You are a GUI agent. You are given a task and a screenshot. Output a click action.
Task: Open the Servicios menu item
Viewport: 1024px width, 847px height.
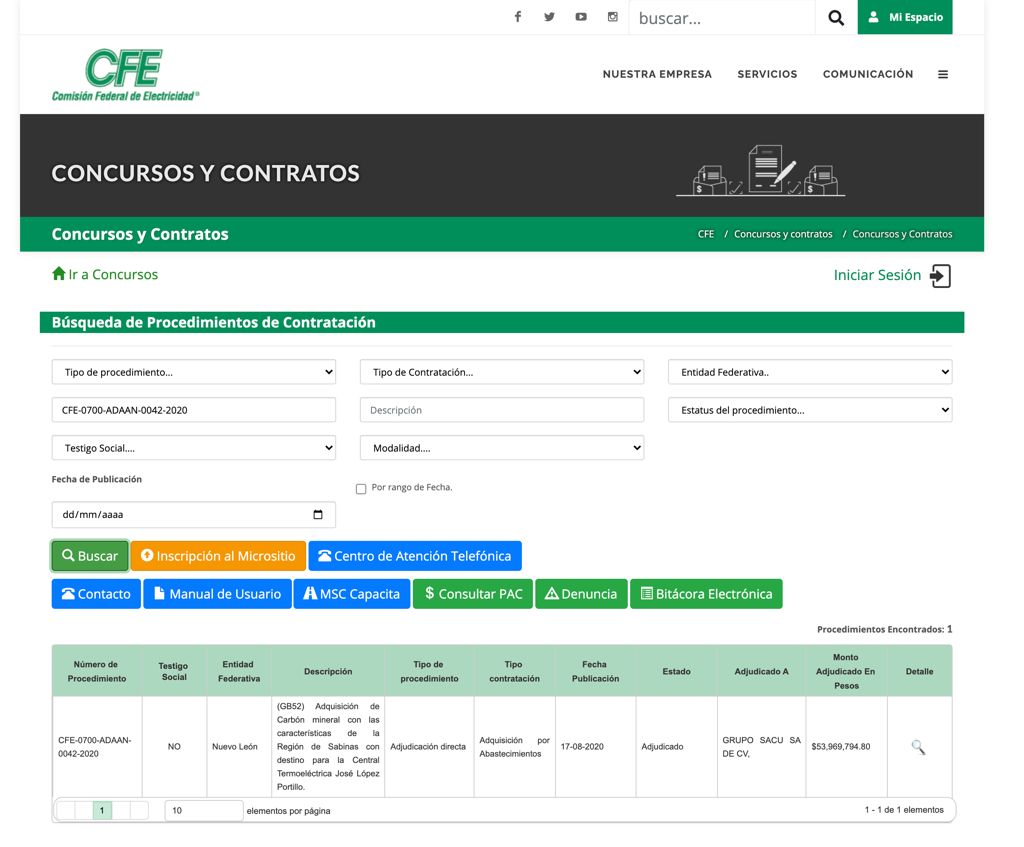click(767, 74)
